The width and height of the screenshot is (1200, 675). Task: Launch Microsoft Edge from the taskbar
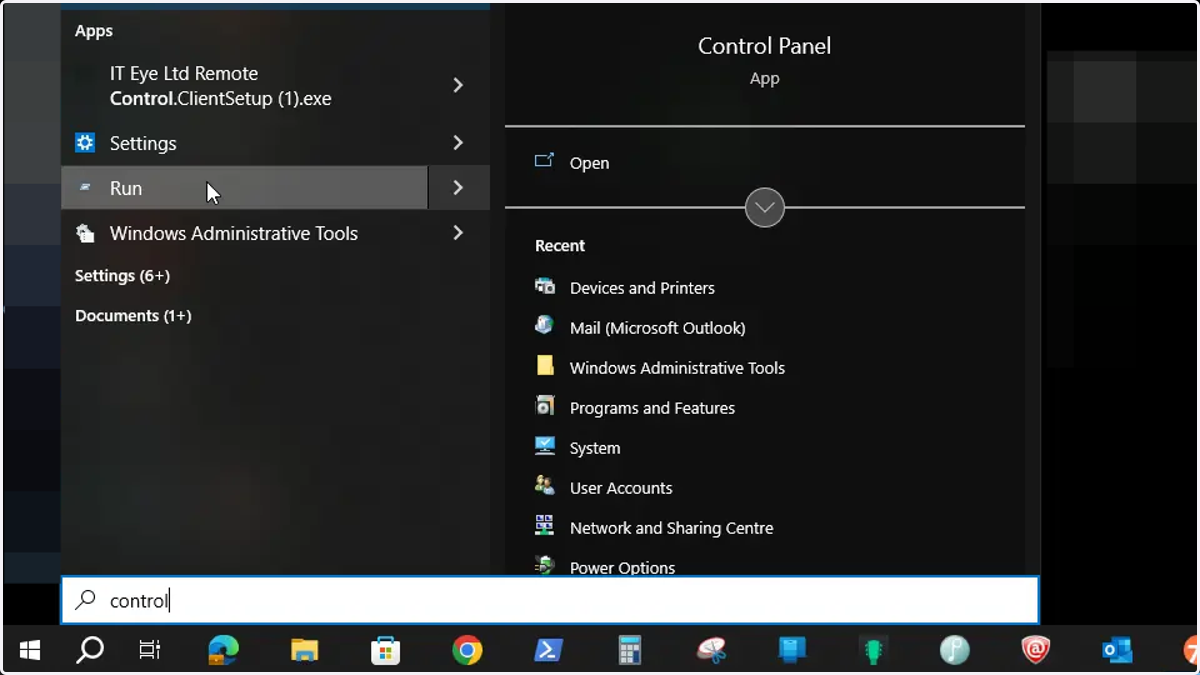pyautogui.click(x=224, y=651)
